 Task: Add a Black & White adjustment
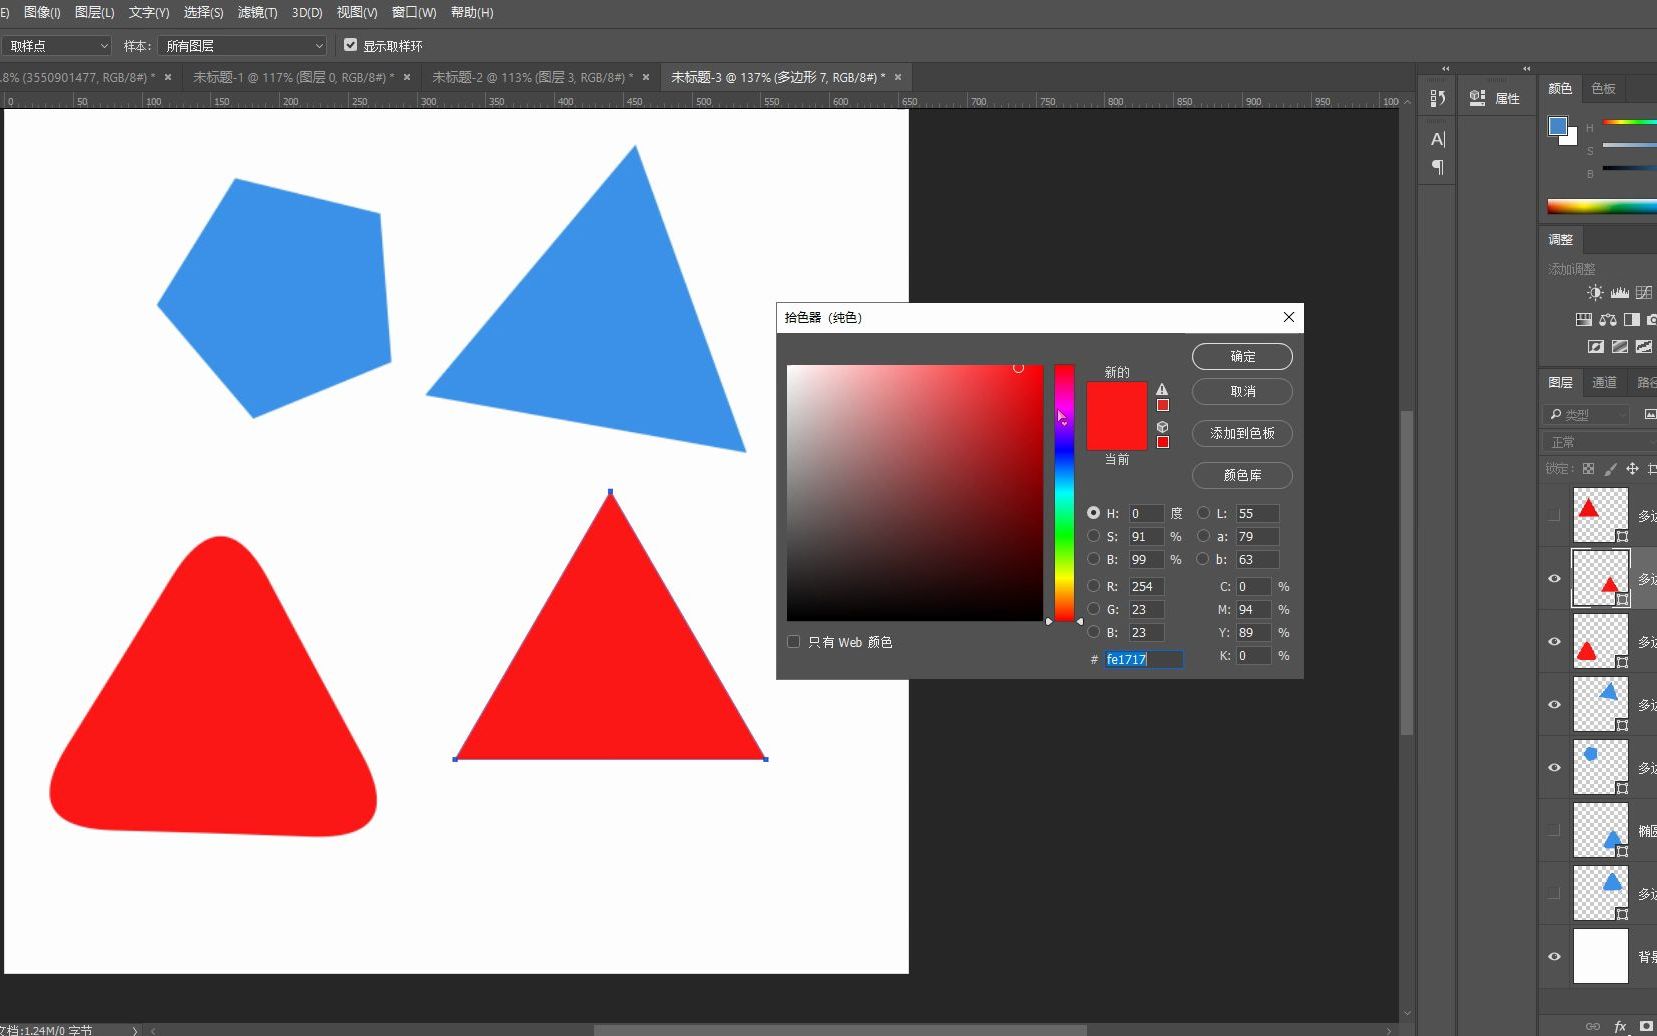[x=1632, y=320]
